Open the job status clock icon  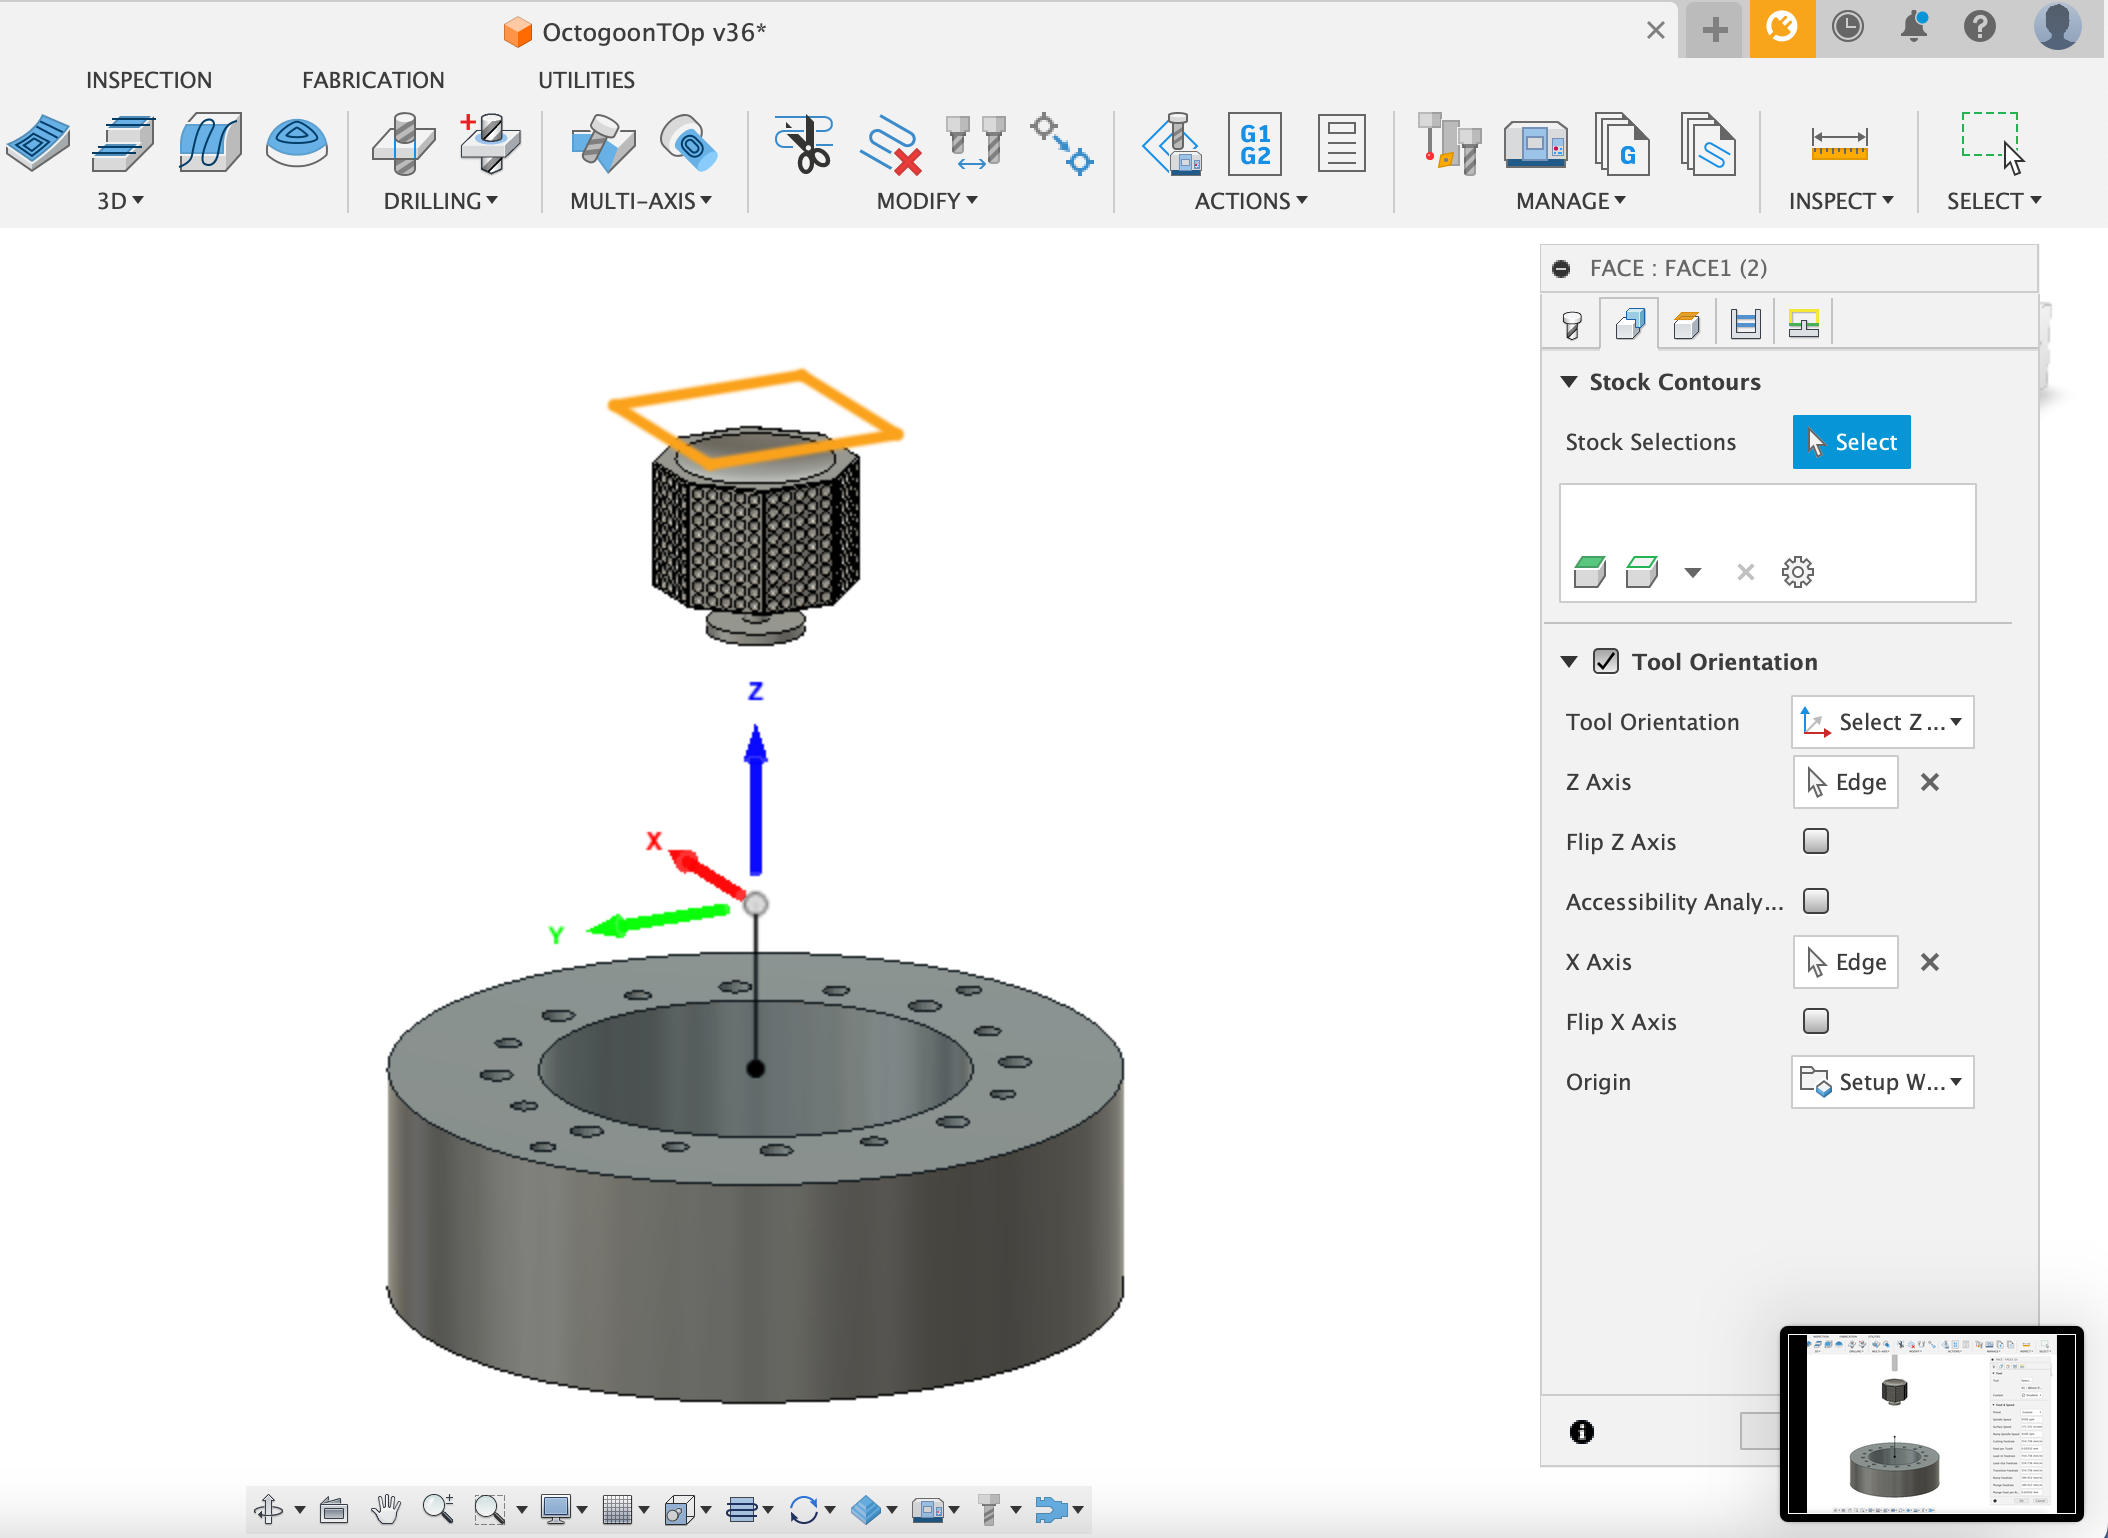(x=1847, y=26)
